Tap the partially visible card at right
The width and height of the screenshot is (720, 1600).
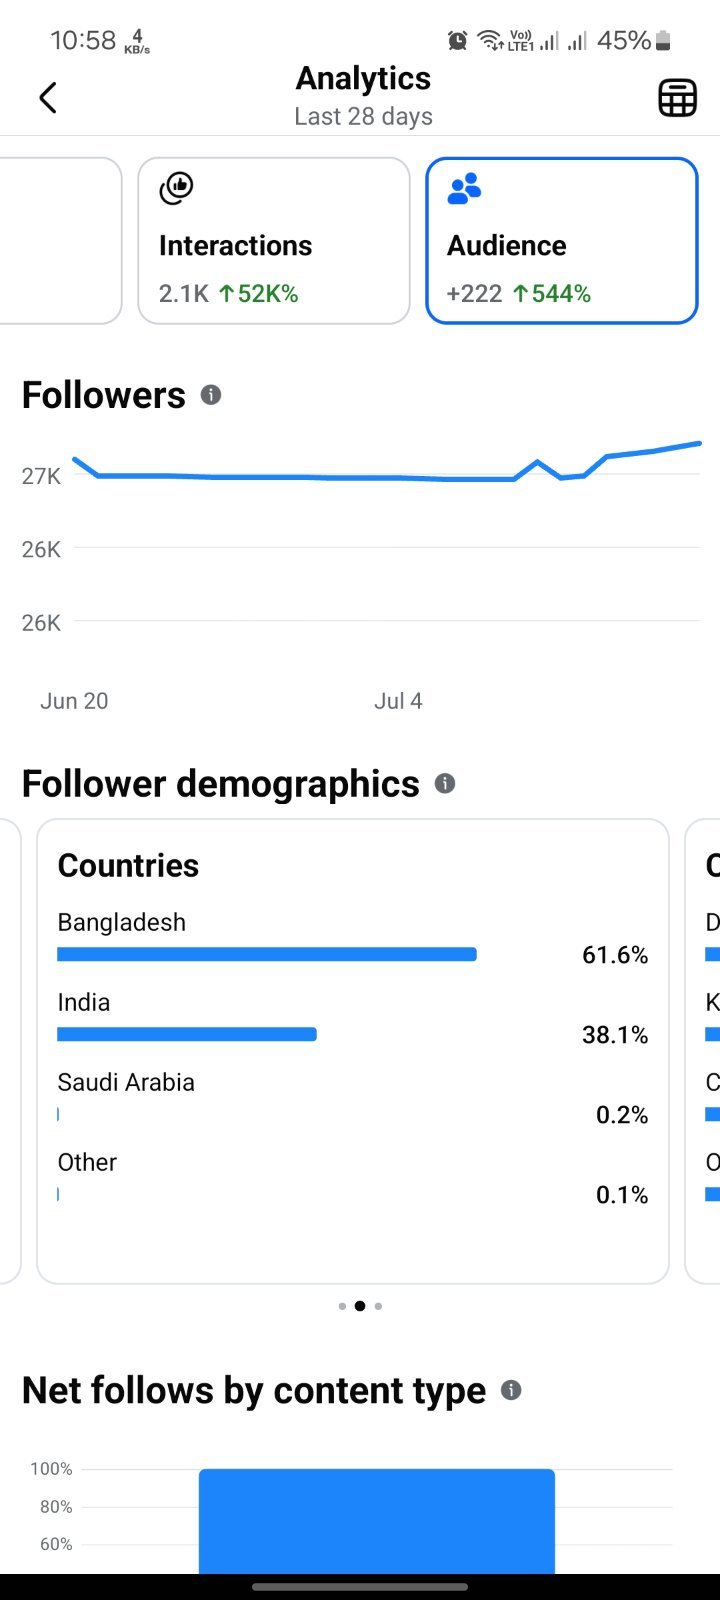[703, 1051]
